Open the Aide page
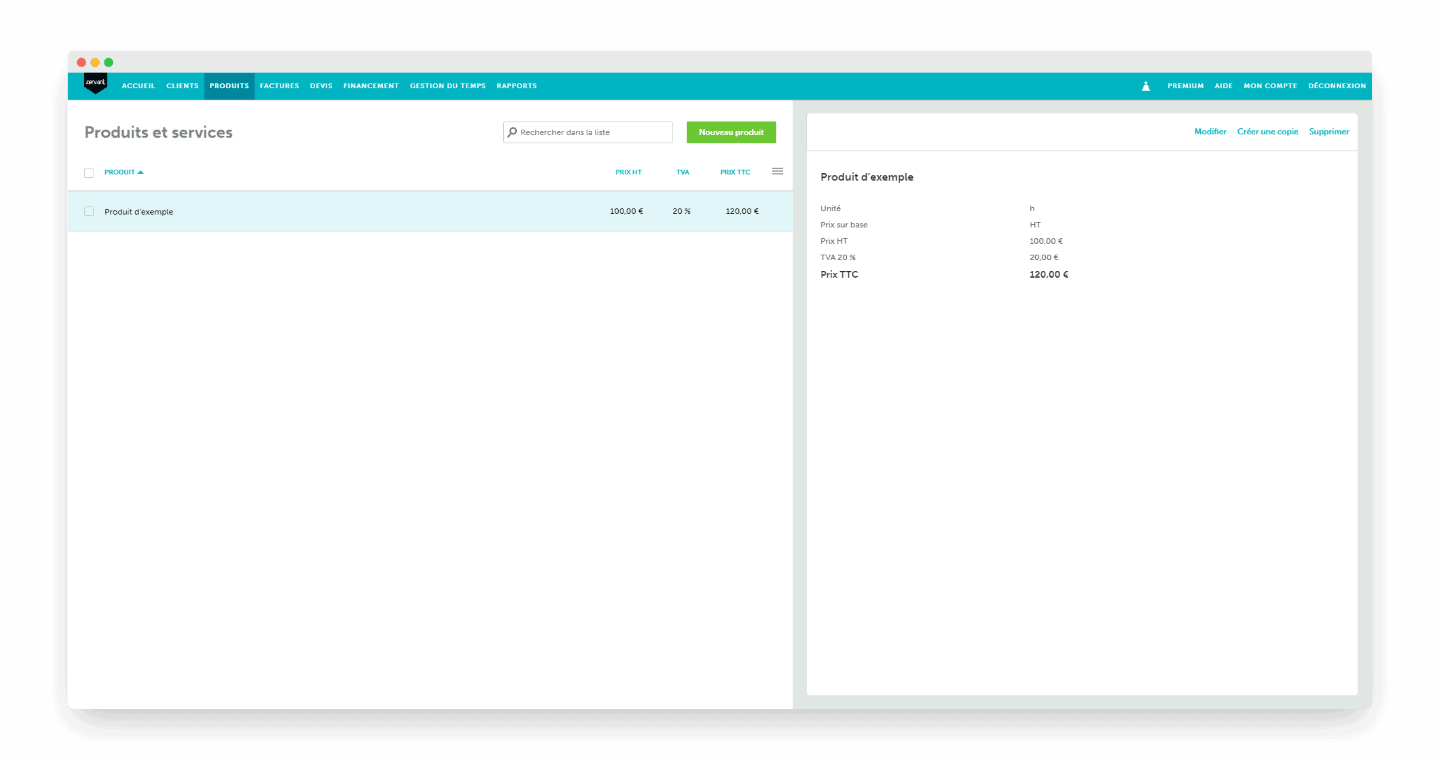The height and width of the screenshot is (760, 1440). (1223, 86)
